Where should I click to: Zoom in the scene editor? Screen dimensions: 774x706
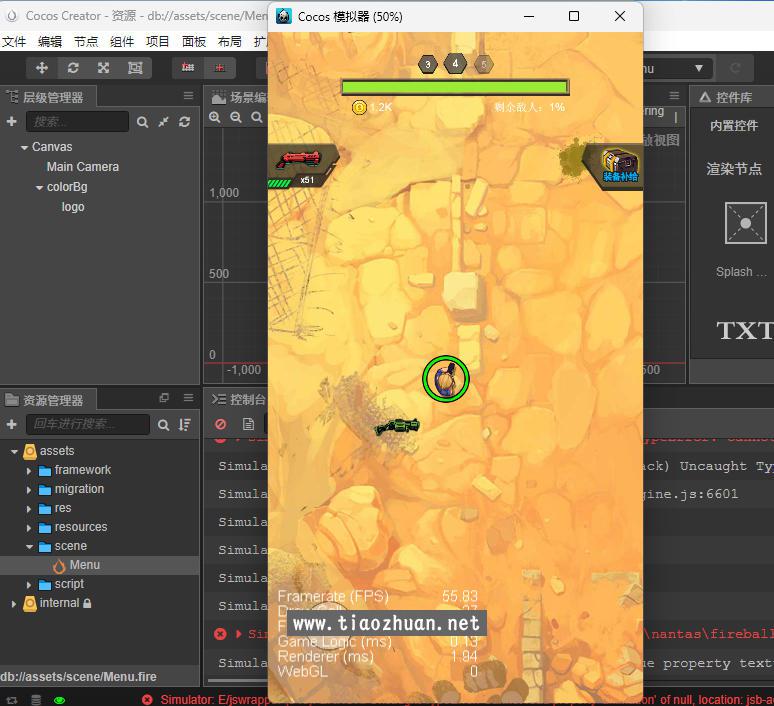[215, 118]
